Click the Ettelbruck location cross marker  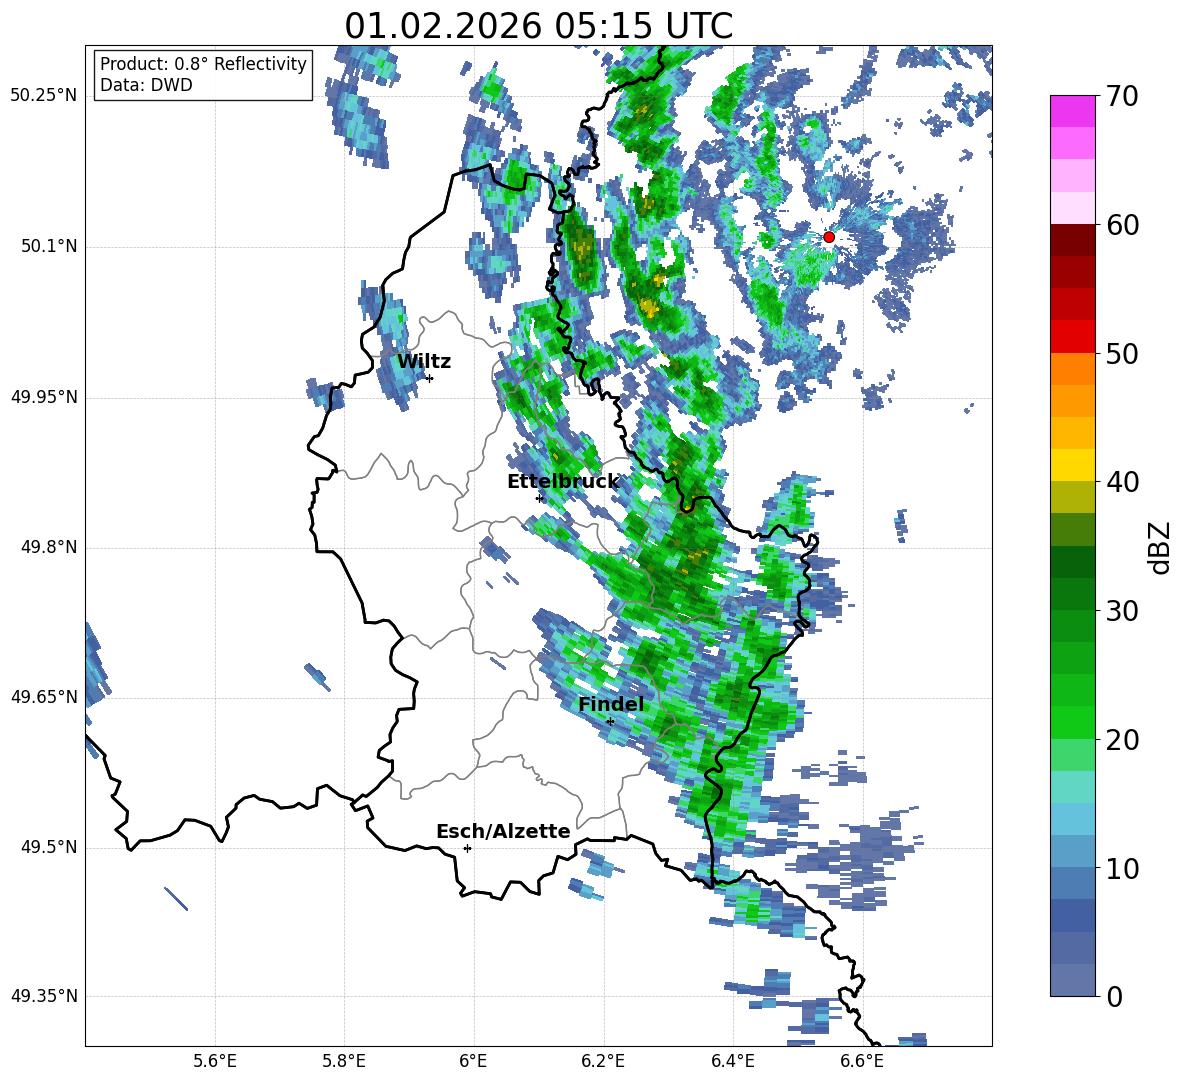[539, 498]
